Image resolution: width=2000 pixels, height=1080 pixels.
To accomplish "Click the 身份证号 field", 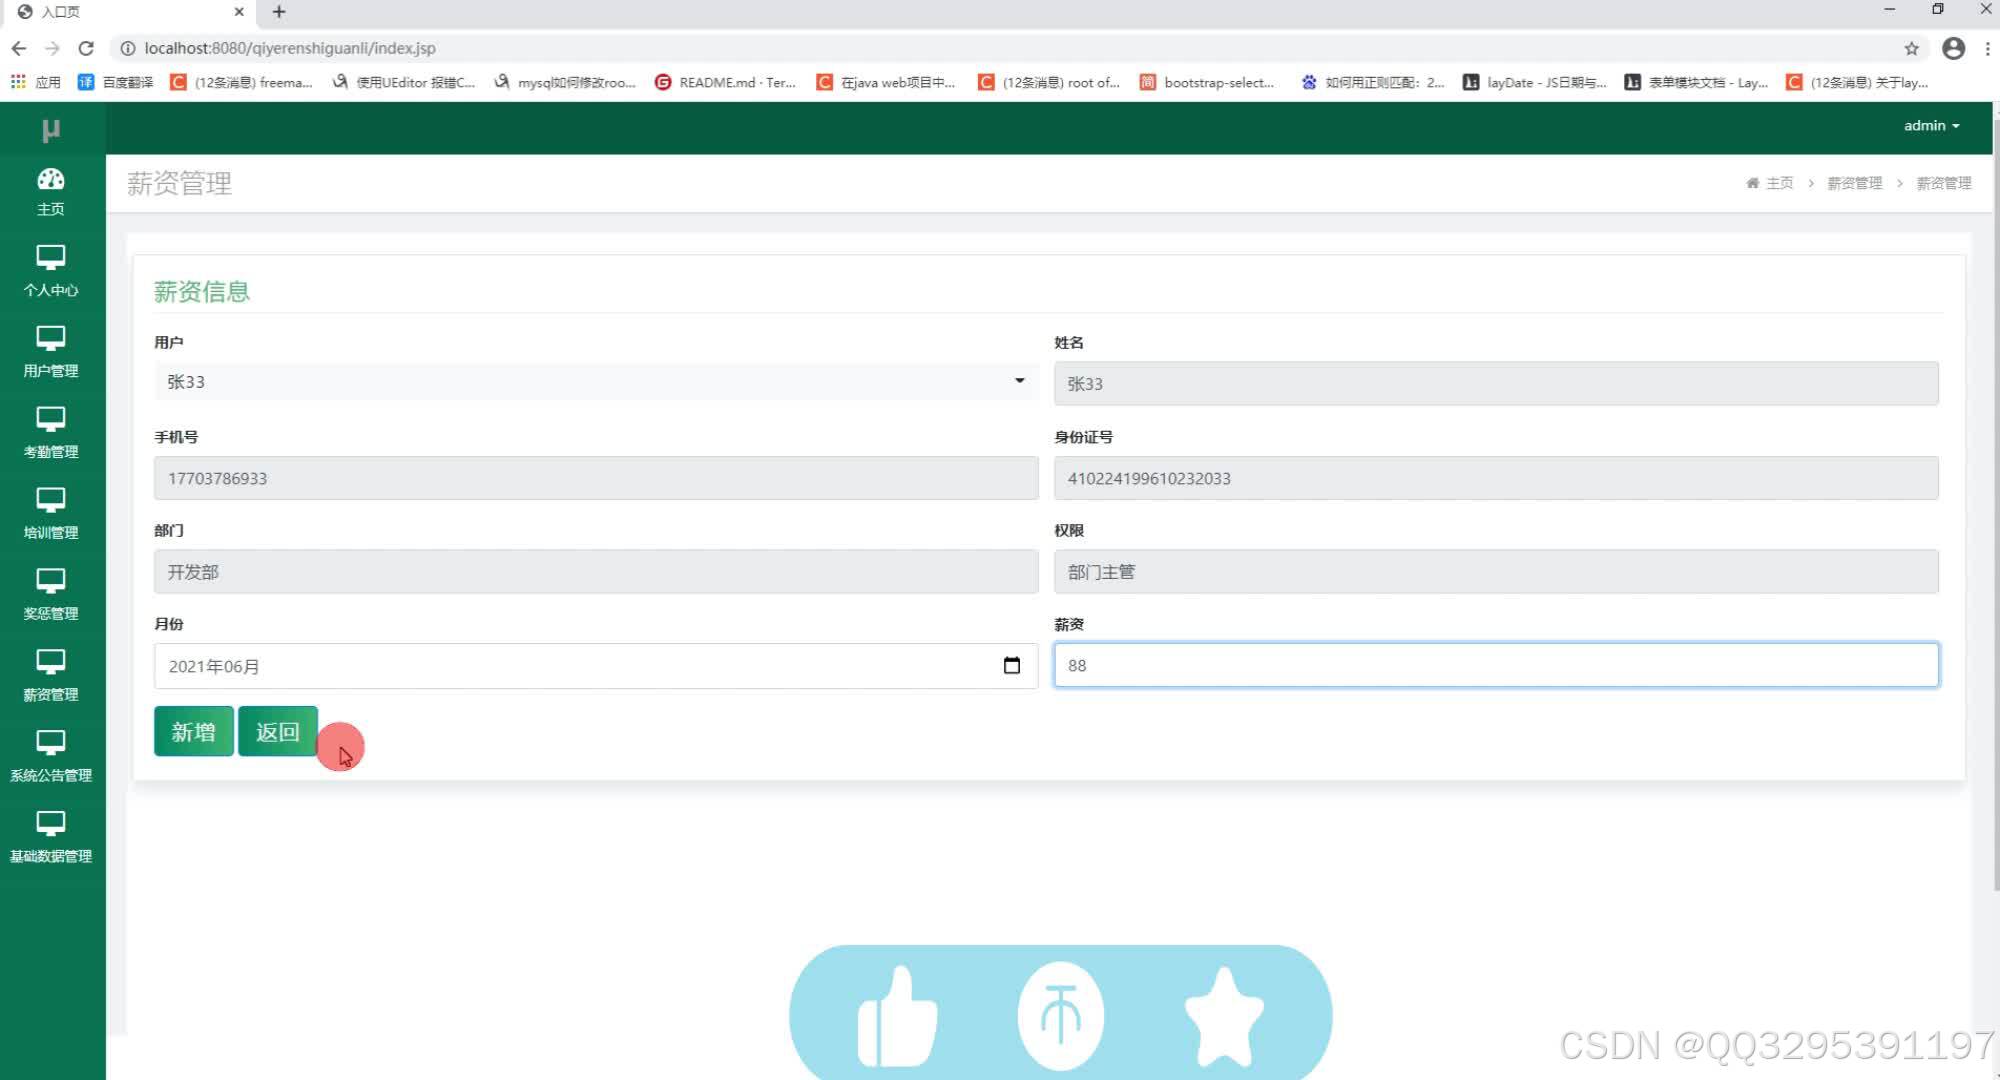I will coord(1496,478).
